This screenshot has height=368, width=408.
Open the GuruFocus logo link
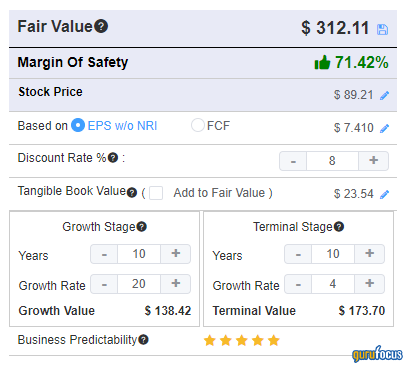[377, 354]
